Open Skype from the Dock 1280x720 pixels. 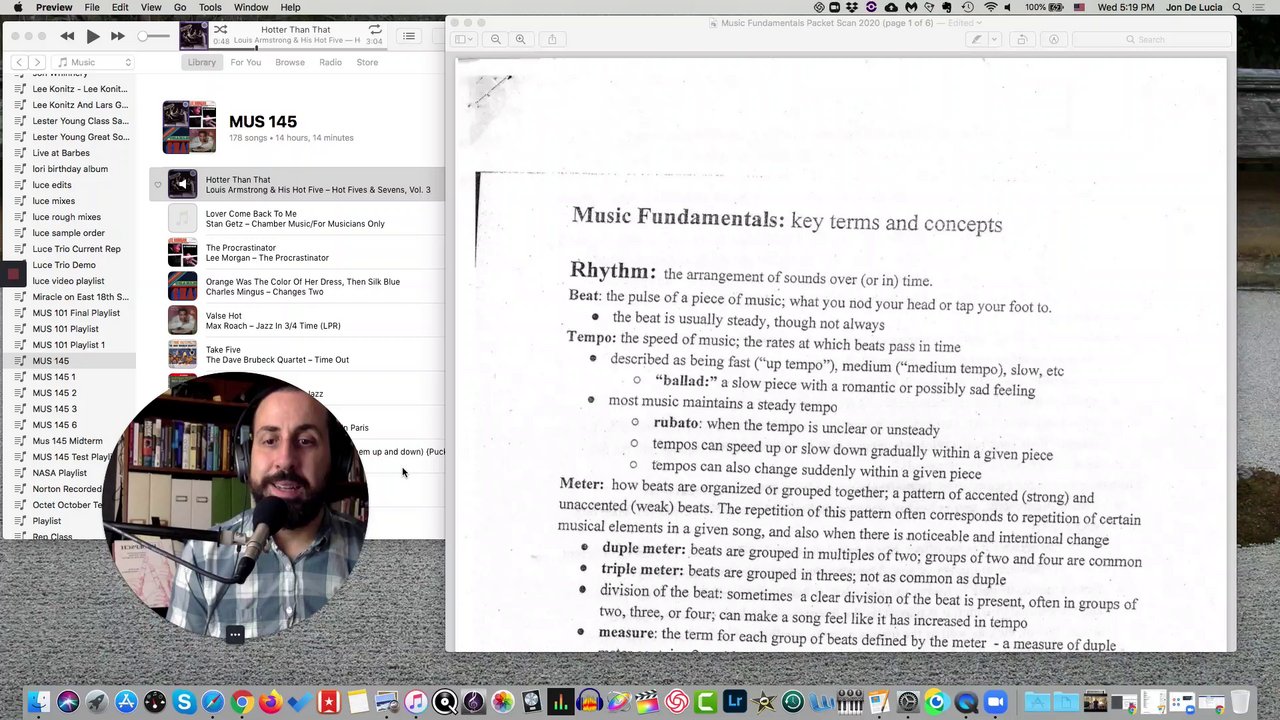pos(184,702)
